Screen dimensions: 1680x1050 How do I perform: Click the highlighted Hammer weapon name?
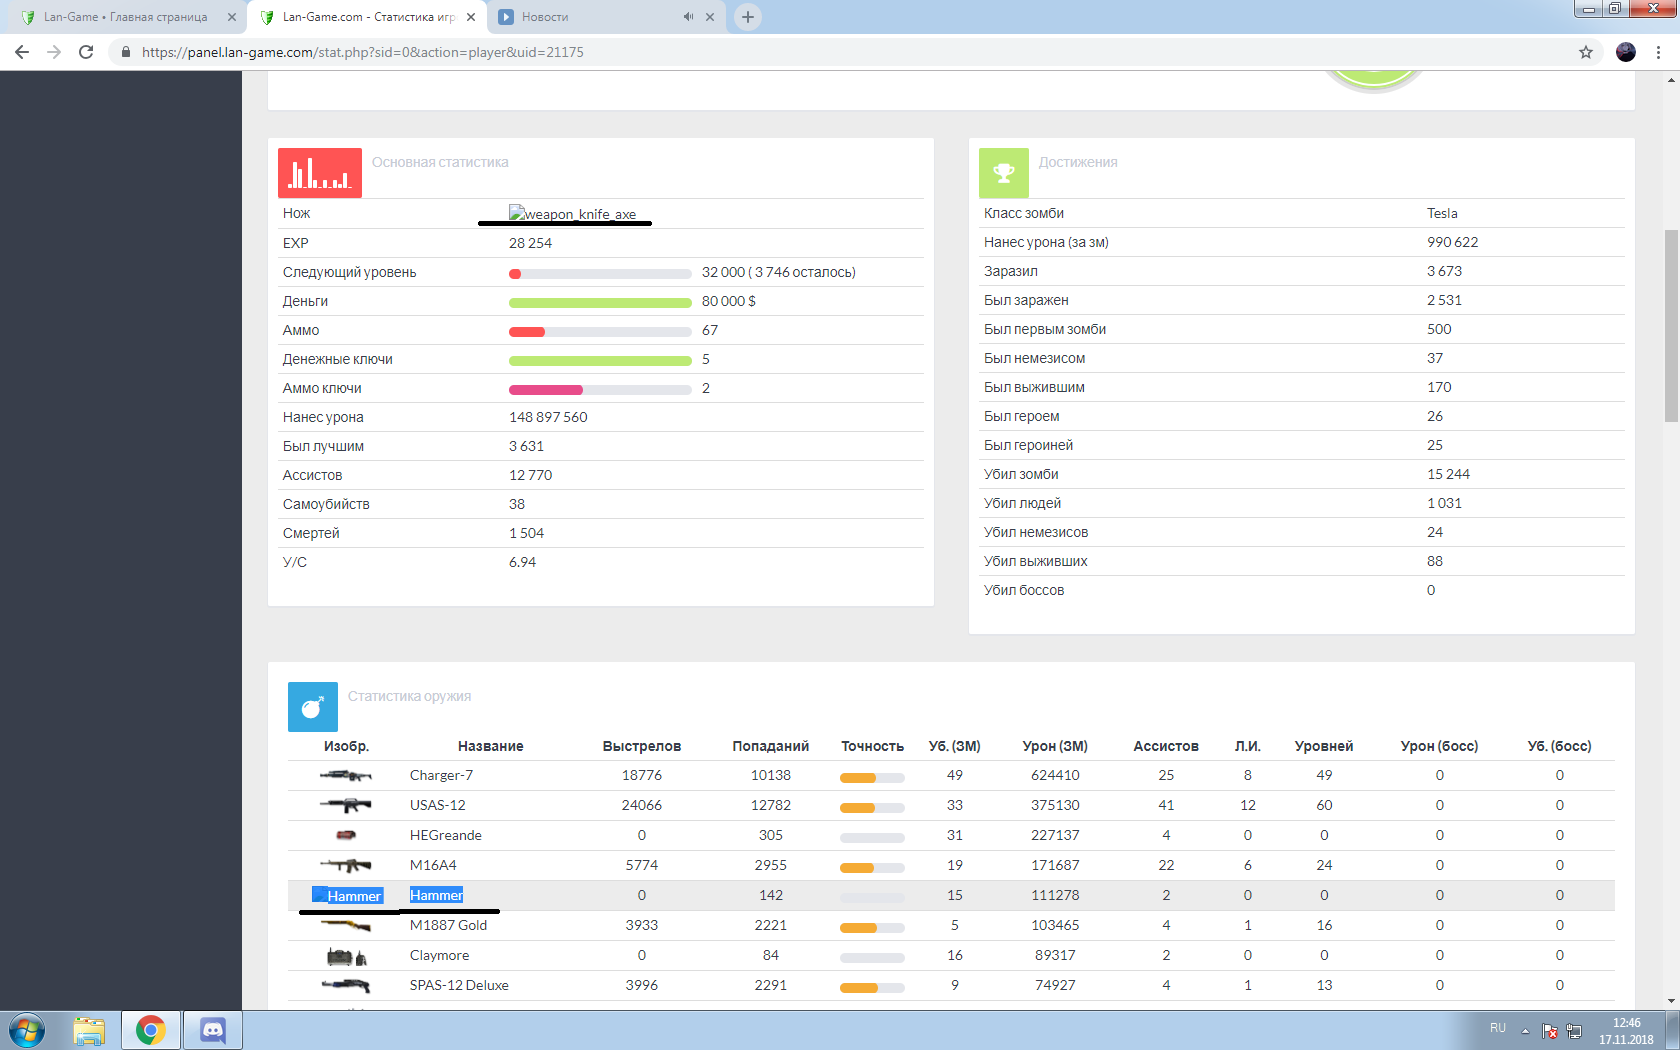tap(436, 895)
